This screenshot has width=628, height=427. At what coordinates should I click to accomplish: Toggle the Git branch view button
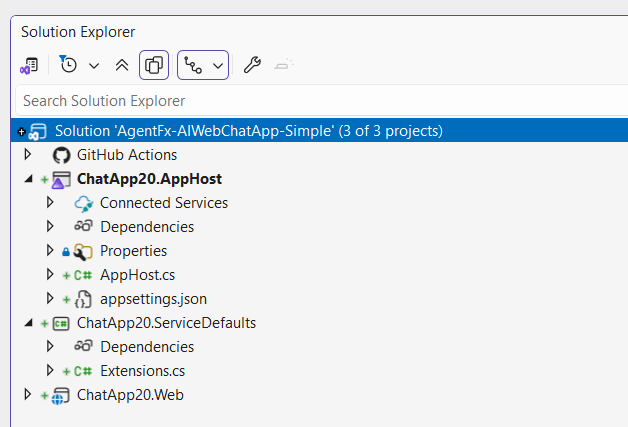coord(194,66)
